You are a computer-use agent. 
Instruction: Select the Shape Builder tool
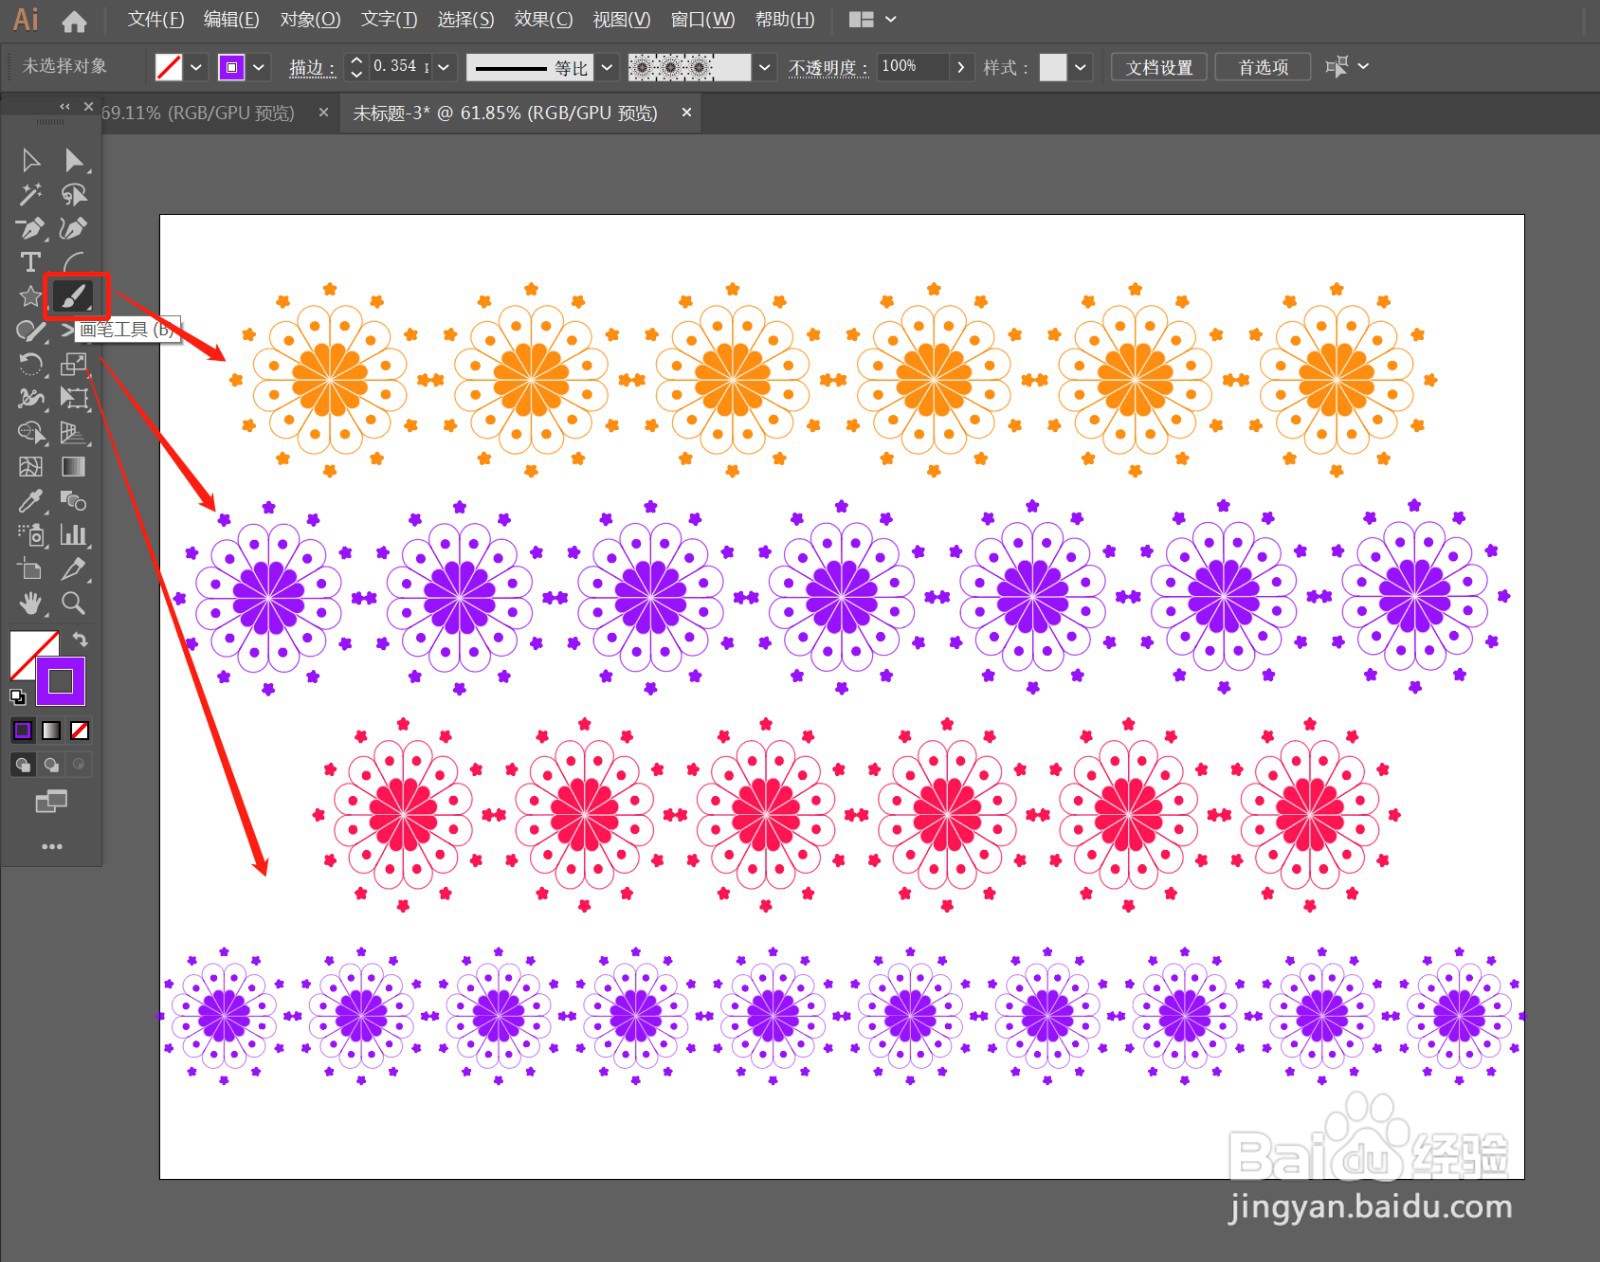click(x=30, y=432)
